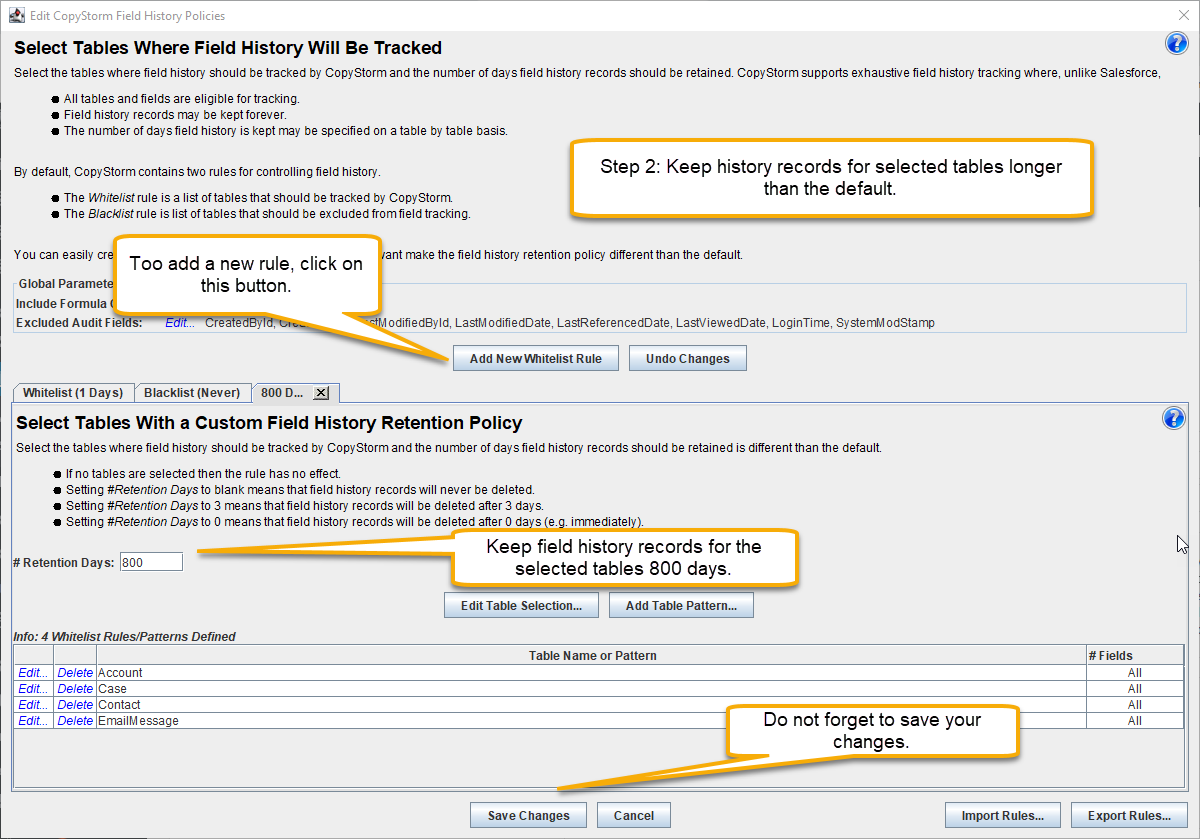Click the All value in EmailMessage row
1200x839 pixels.
[x=1135, y=720]
